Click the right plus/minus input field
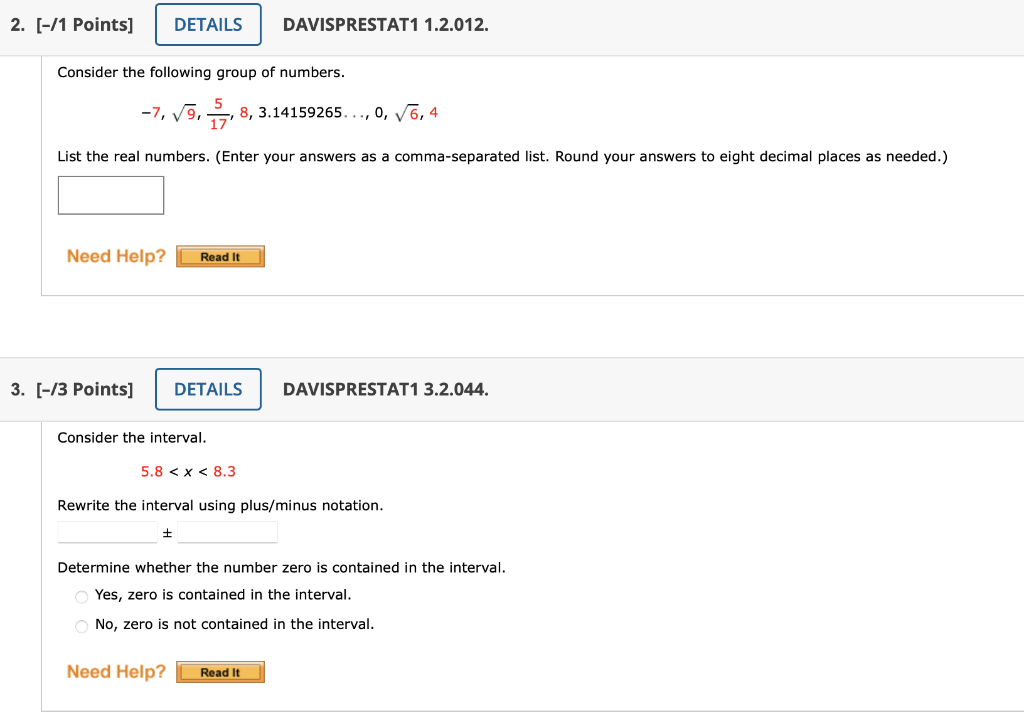Screen dimensions: 1024x720 point(227,531)
